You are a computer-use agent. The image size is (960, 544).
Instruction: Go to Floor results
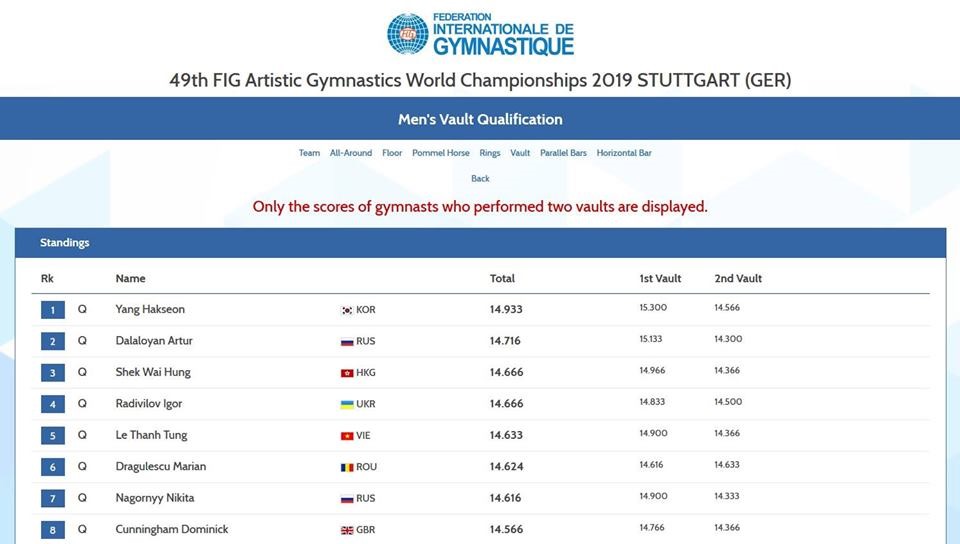coord(392,153)
